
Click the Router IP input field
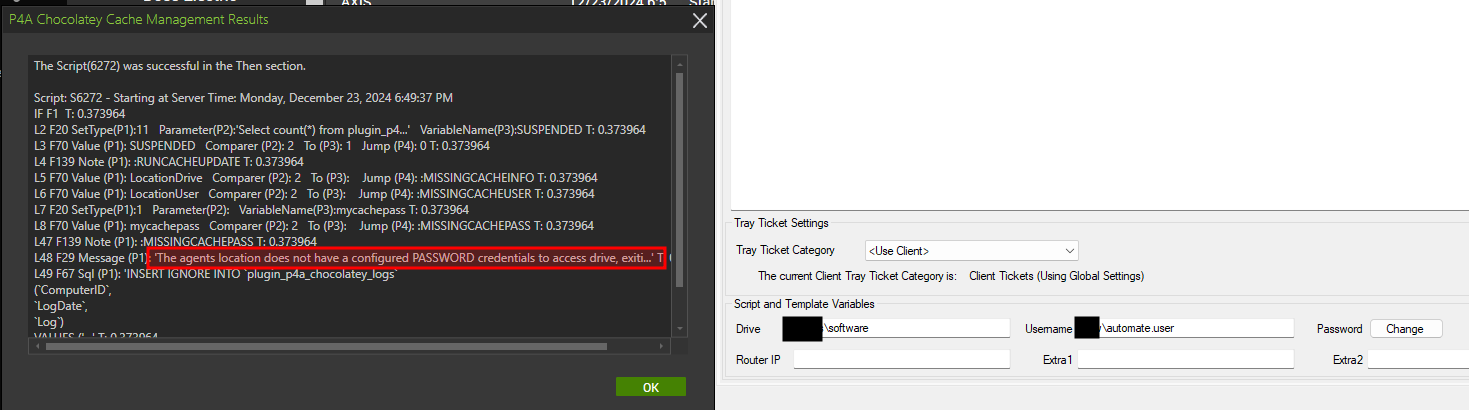pos(902,359)
